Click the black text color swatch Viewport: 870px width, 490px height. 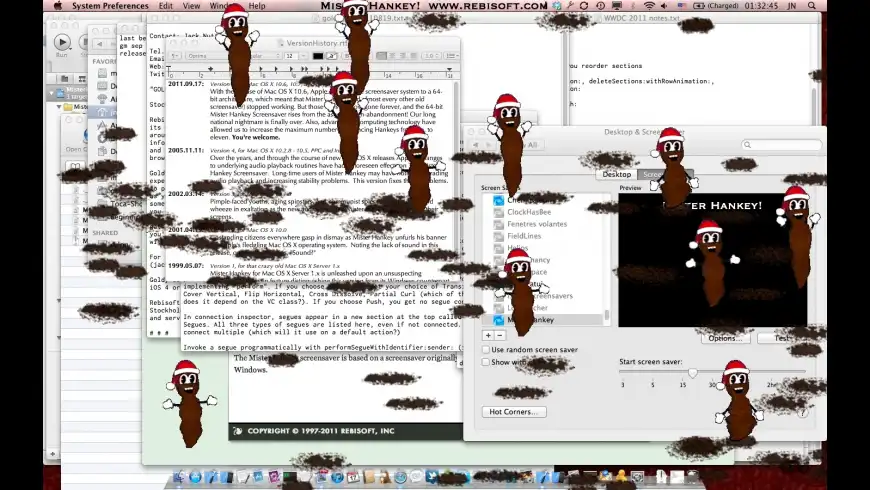coord(318,55)
